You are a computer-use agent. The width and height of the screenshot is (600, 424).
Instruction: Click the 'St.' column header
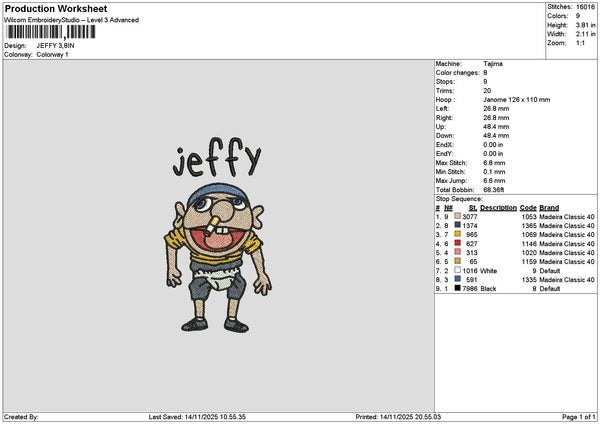pyautogui.click(x=473, y=208)
